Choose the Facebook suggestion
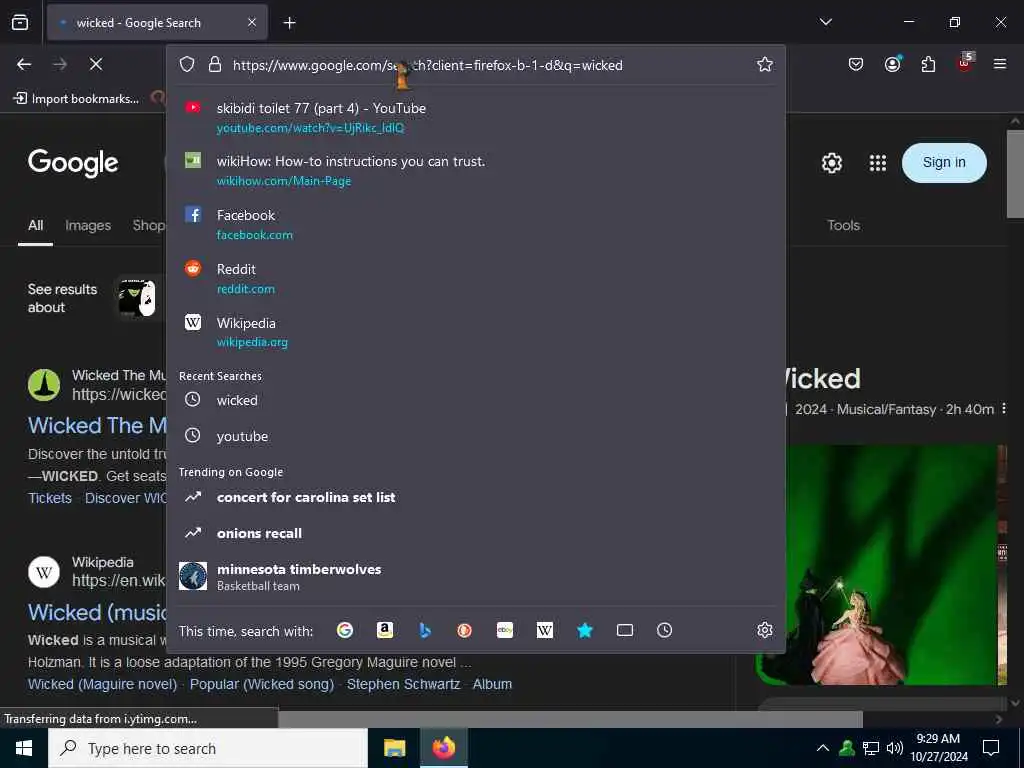1024x768 pixels. (476, 224)
